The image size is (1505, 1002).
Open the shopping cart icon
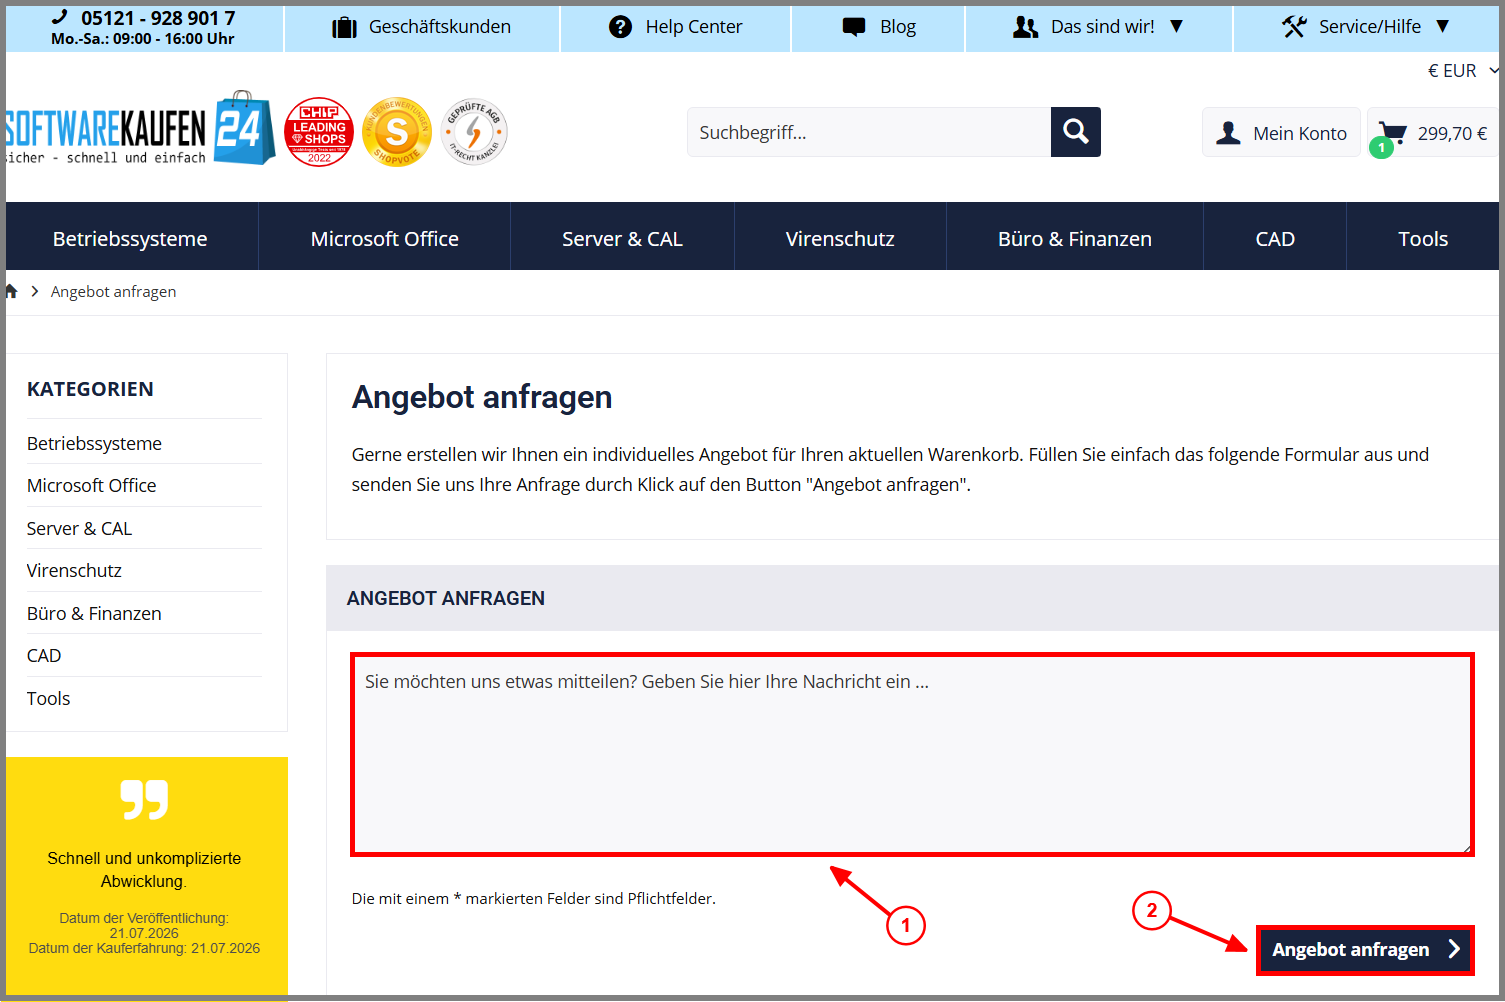coord(1392,132)
